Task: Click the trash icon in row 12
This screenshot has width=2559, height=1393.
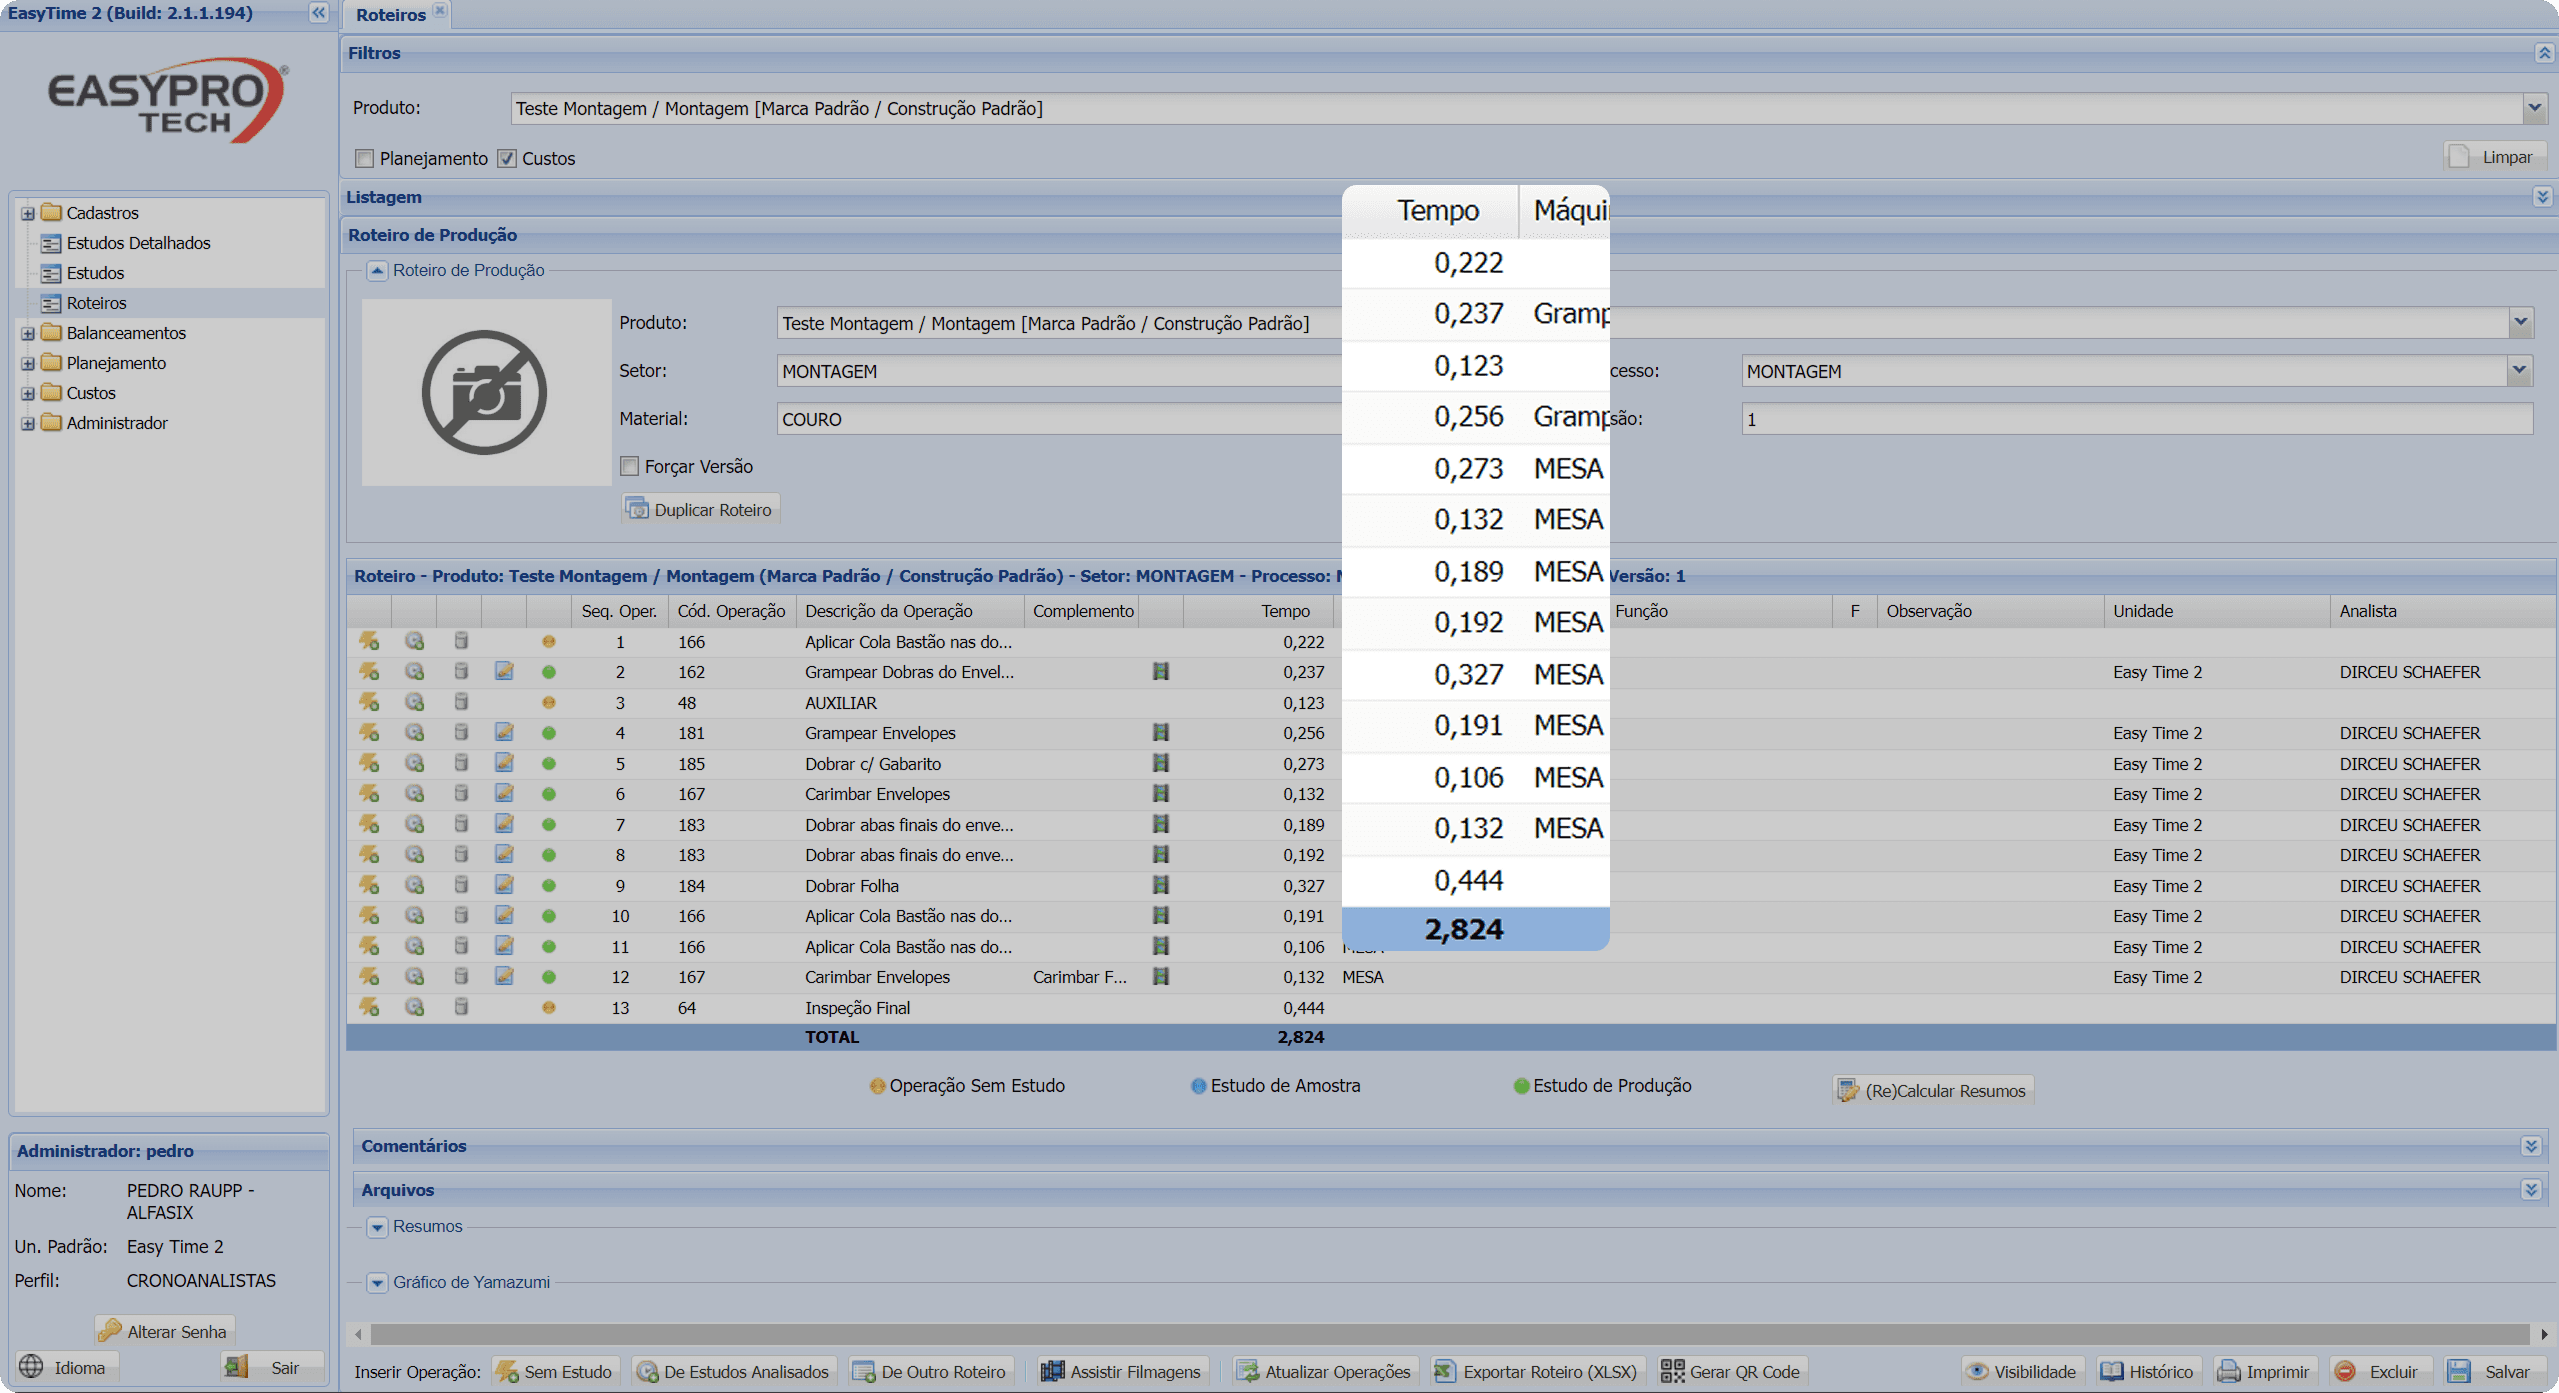Action: pos(461,977)
